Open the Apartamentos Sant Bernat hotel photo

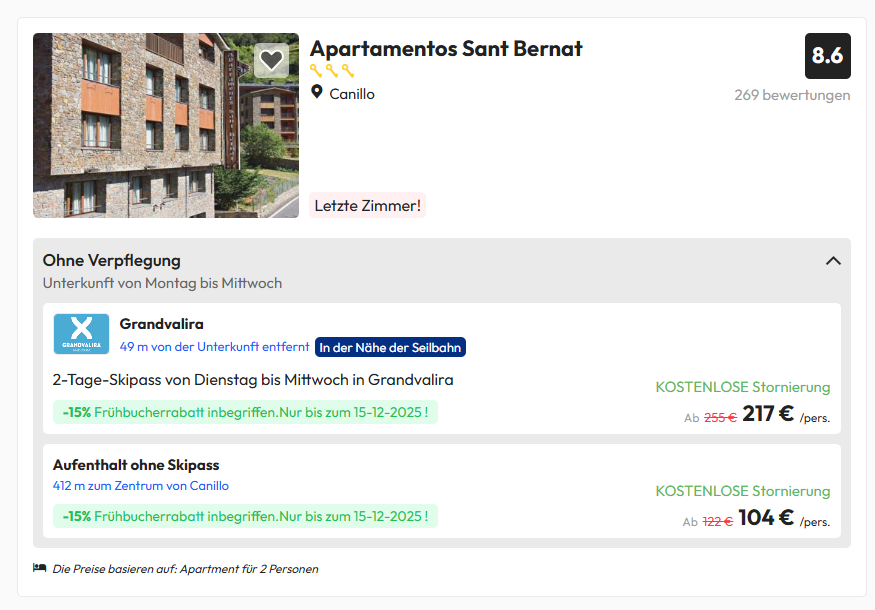pyautogui.click(x=166, y=125)
